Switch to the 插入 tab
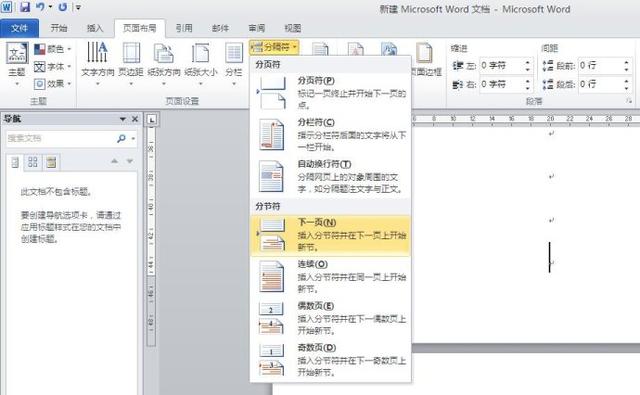Screen dimensions: 640x395 [95, 28]
